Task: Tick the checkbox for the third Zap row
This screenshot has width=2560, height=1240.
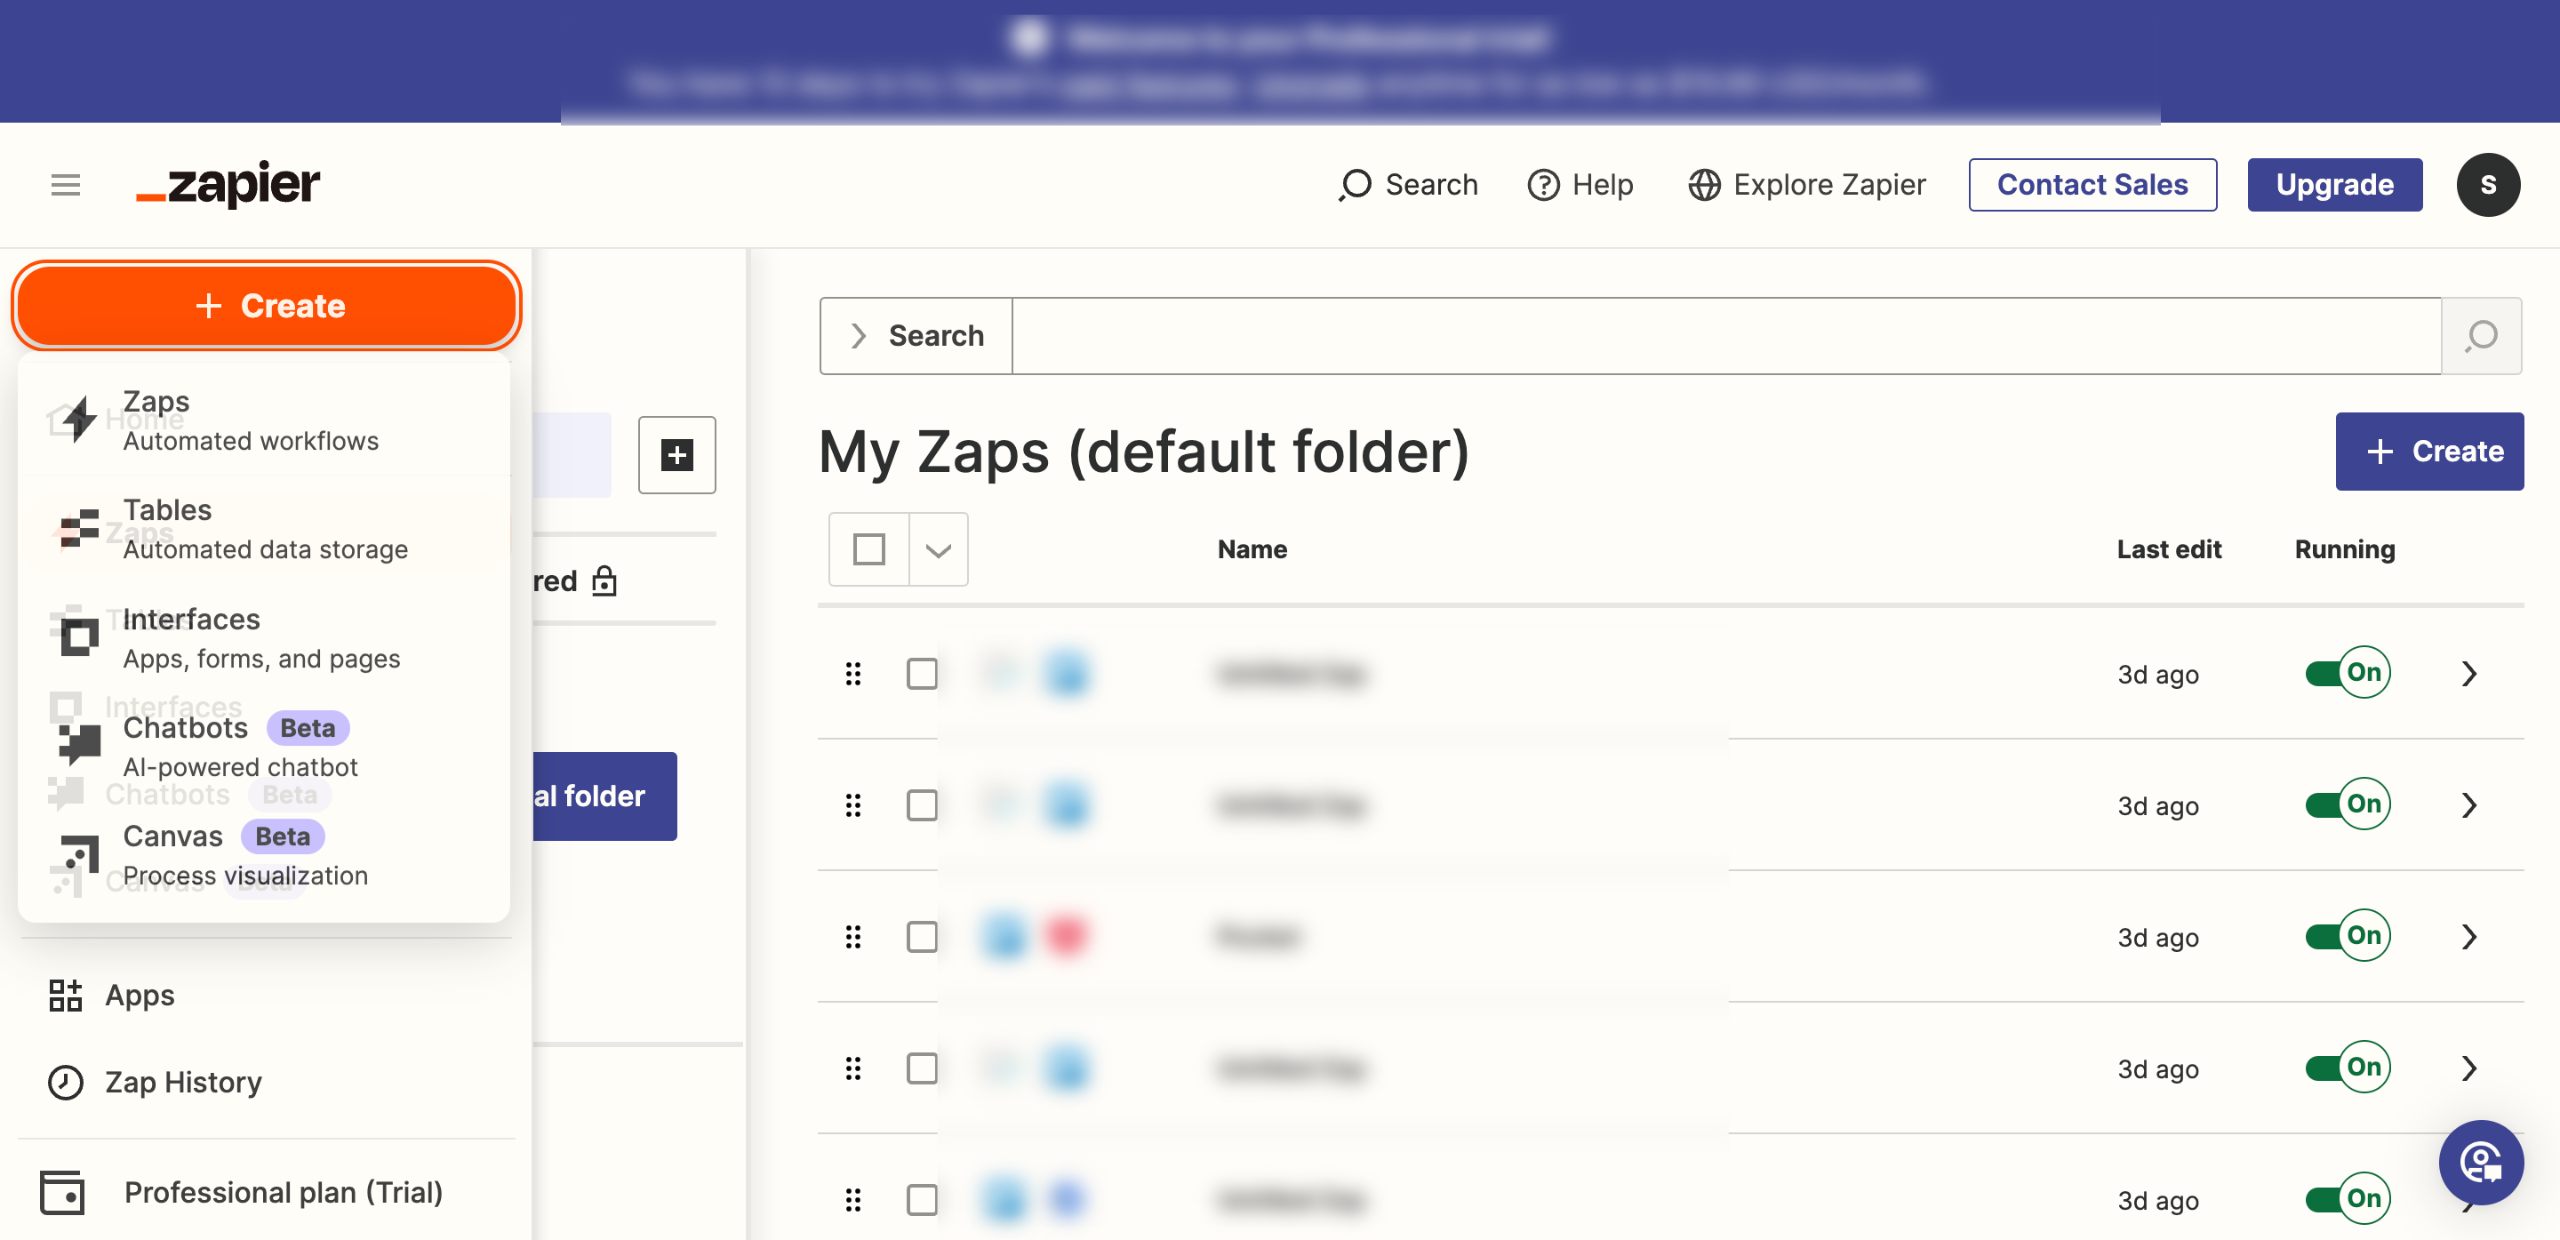Action: pos(921,937)
